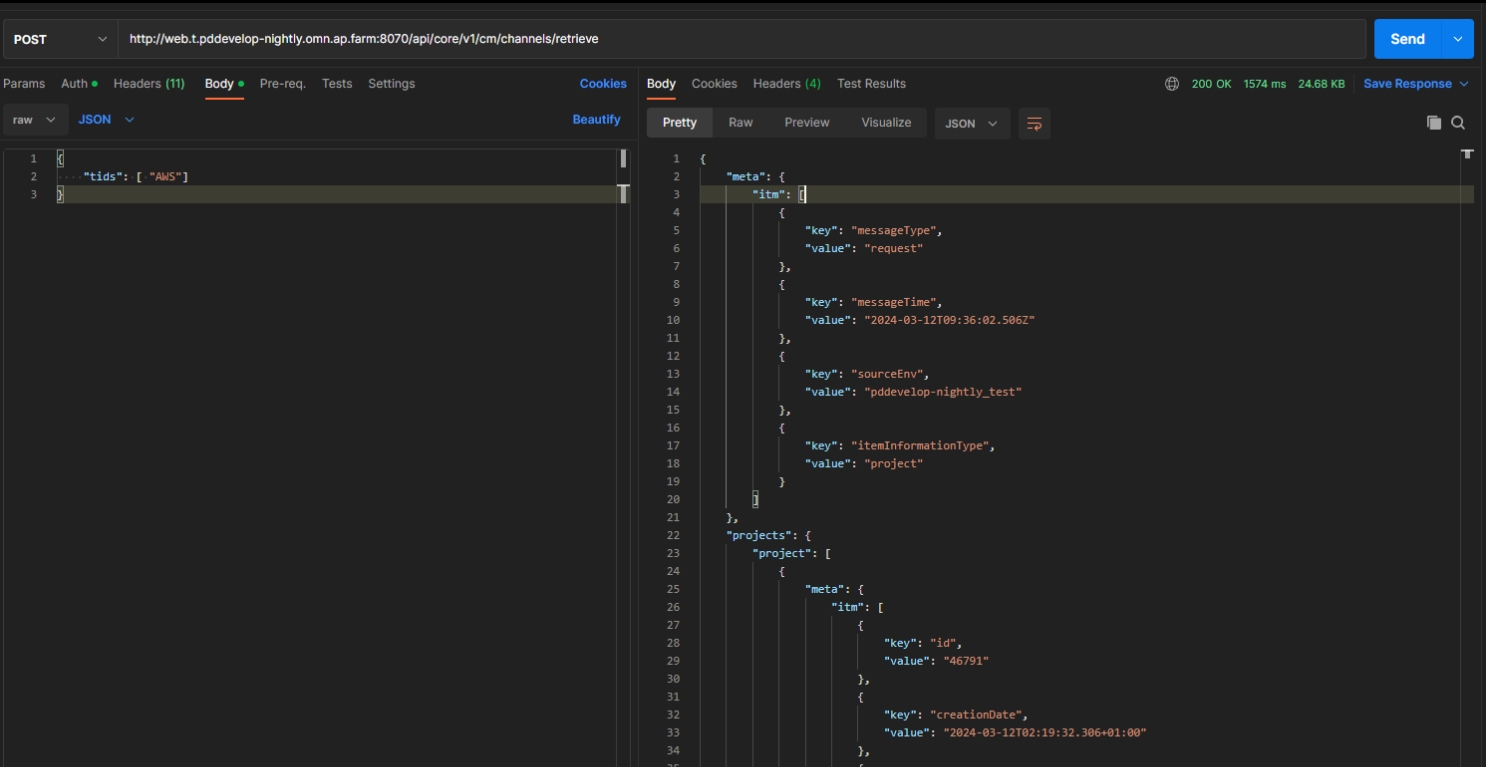Viewport: 1486px width, 767px height.
Task: Open the request body JSON language dropdown
Action: tap(106, 119)
